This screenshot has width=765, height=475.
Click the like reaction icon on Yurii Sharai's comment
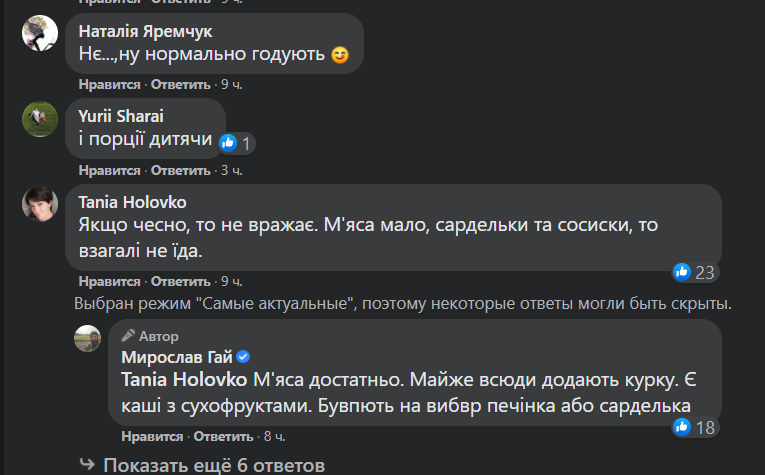pos(228,142)
